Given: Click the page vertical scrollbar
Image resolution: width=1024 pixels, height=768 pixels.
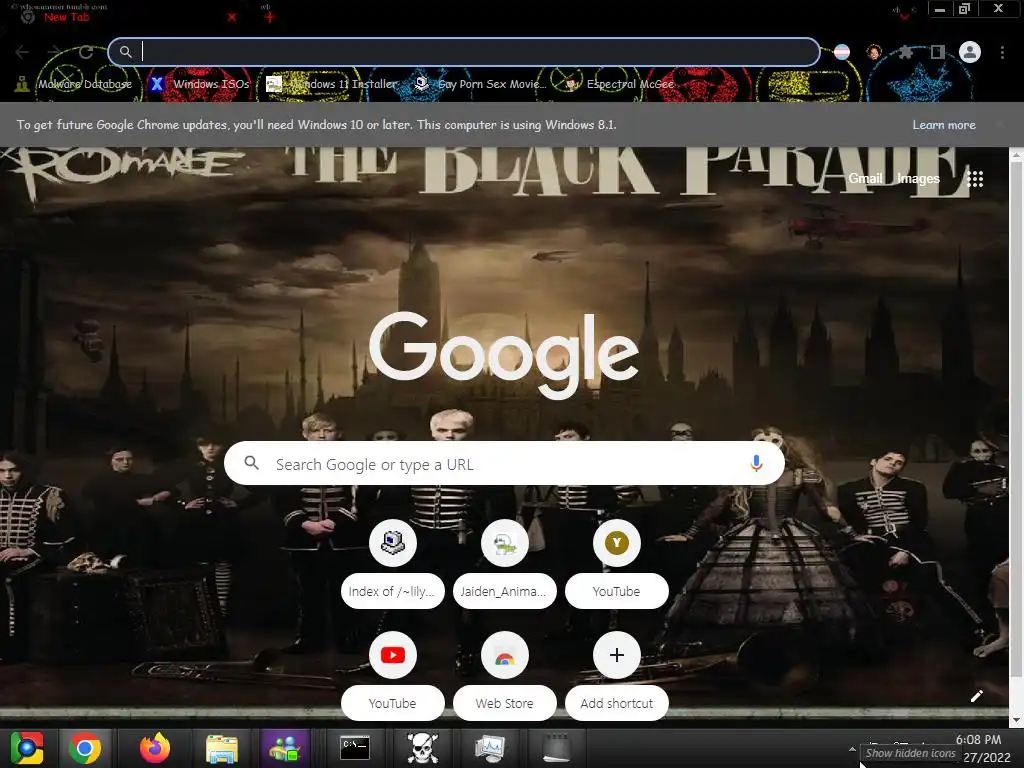Looking at the screenshot, I should click(x=1016, y=418).
